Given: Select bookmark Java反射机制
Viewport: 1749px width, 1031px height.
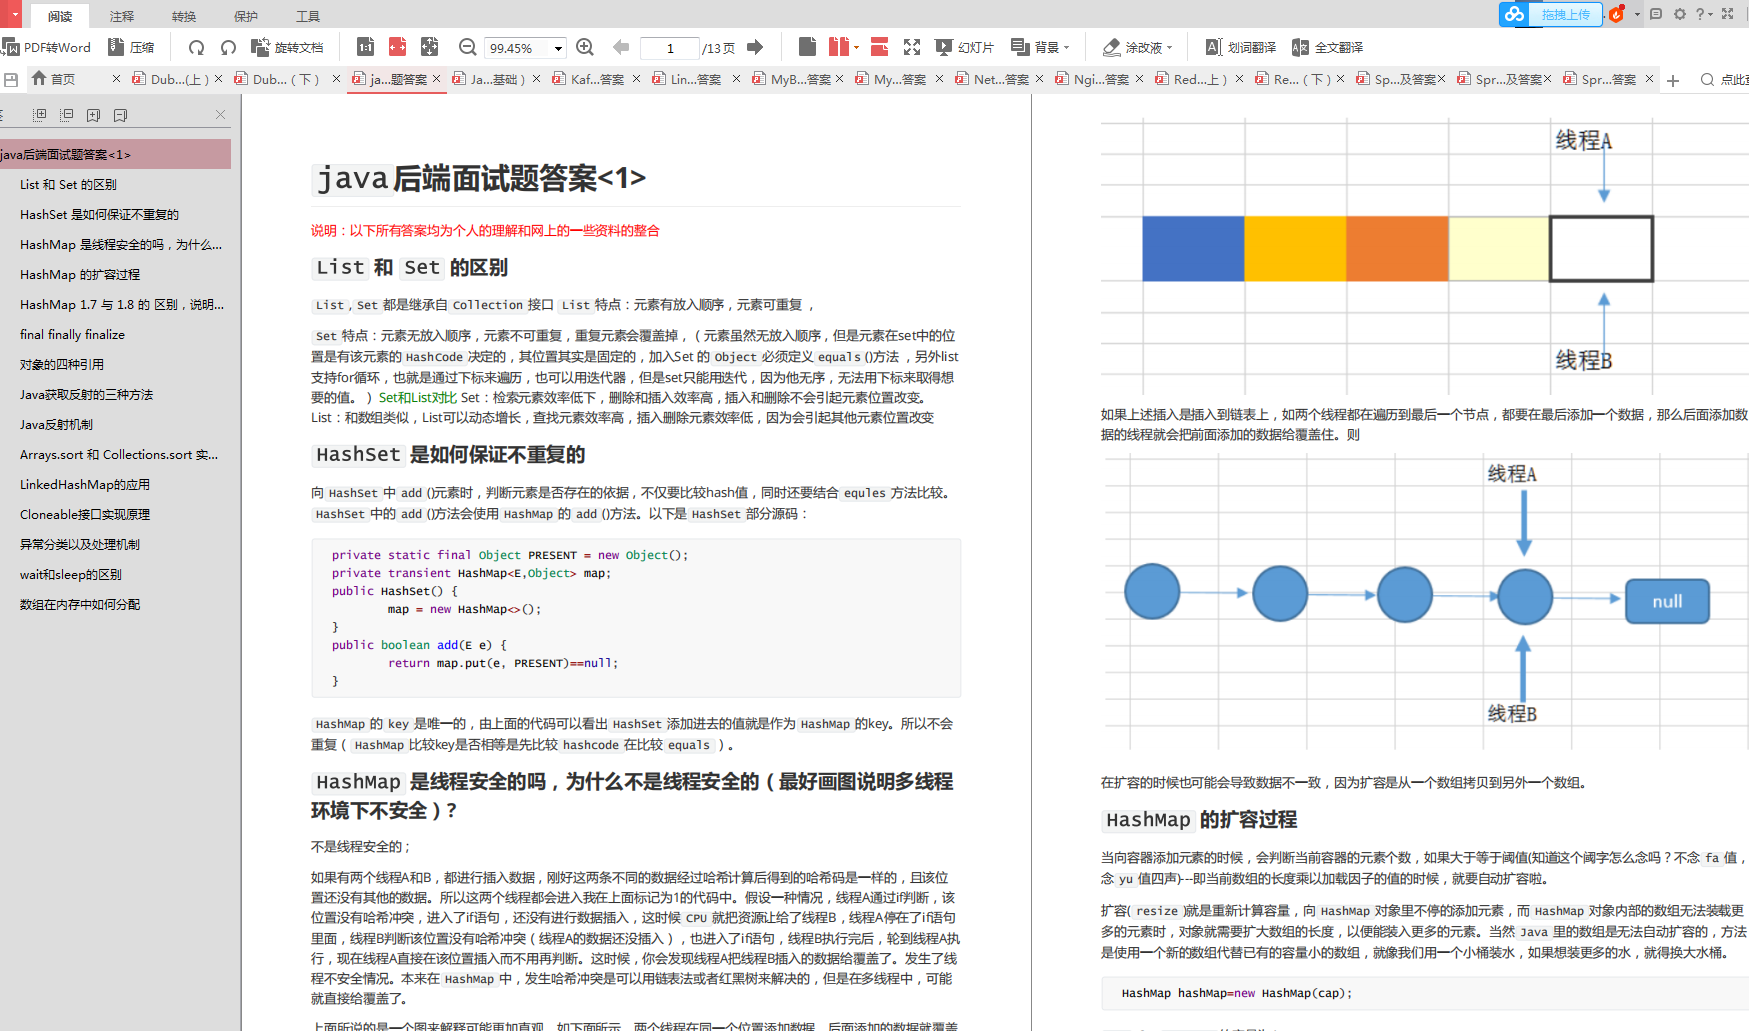Looking at the screenshot, I should pos(56,425).
